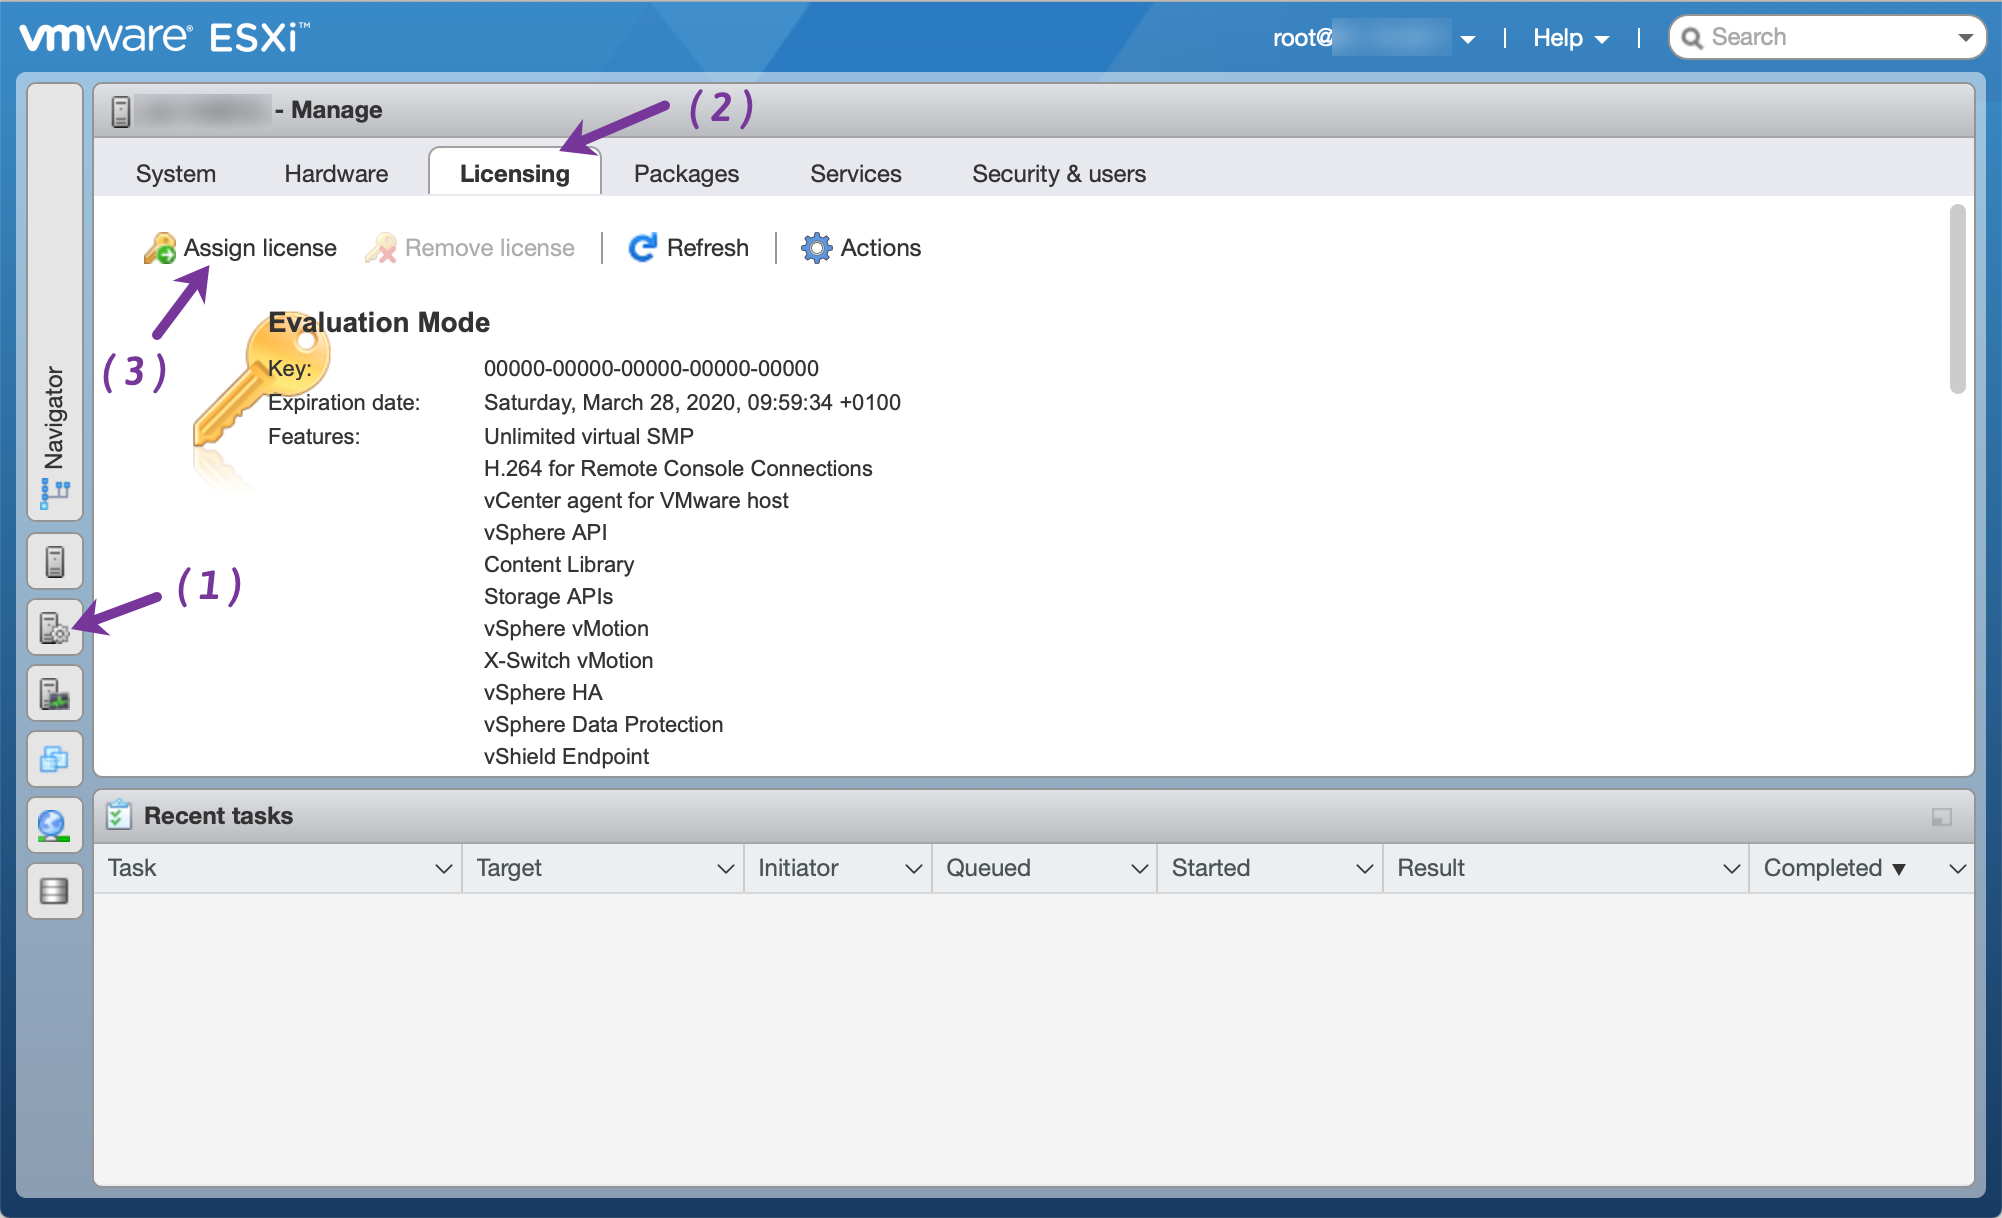The height and width of the screenshot is (1218, 2002).
Task: Open Virtual Machines sidebar icon
Action: tap(54, 759)
